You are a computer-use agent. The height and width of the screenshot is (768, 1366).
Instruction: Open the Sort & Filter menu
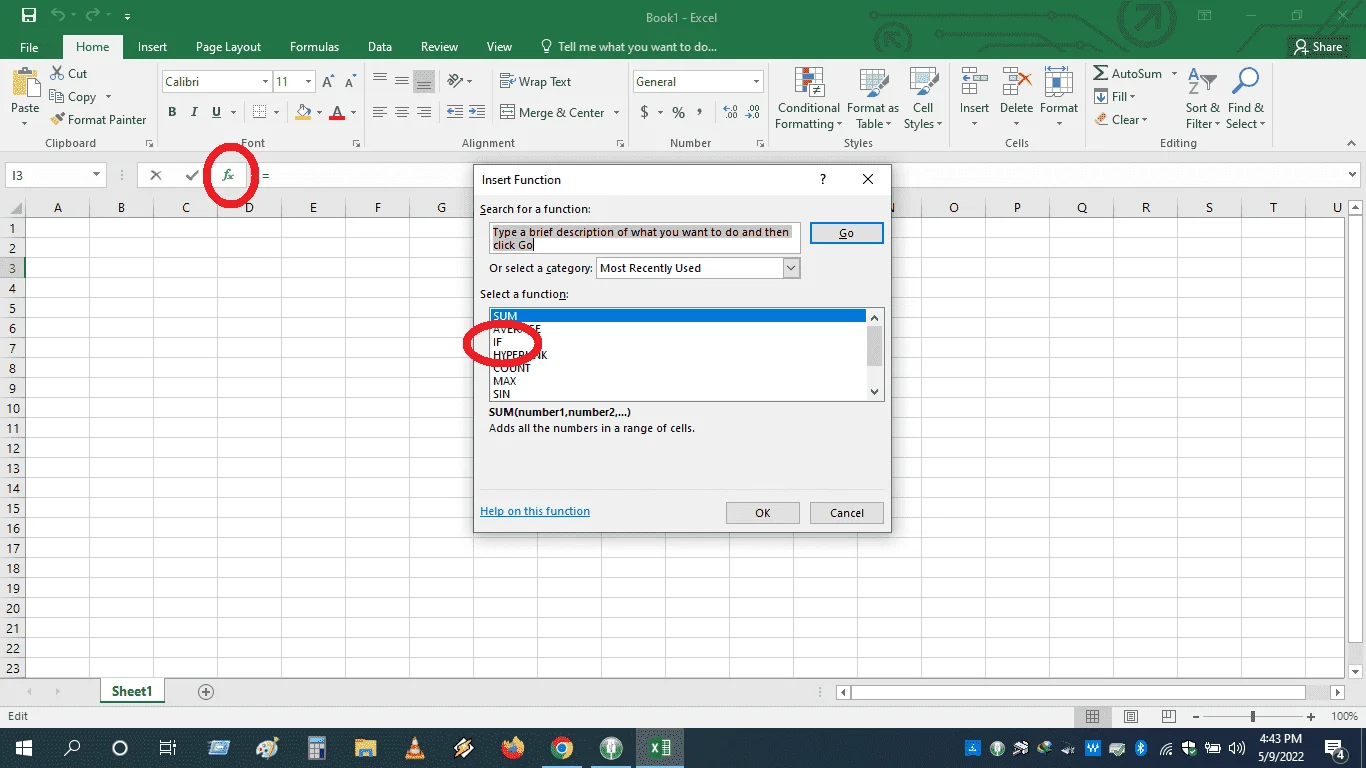pyautogui.click(x=1203, y=98)
